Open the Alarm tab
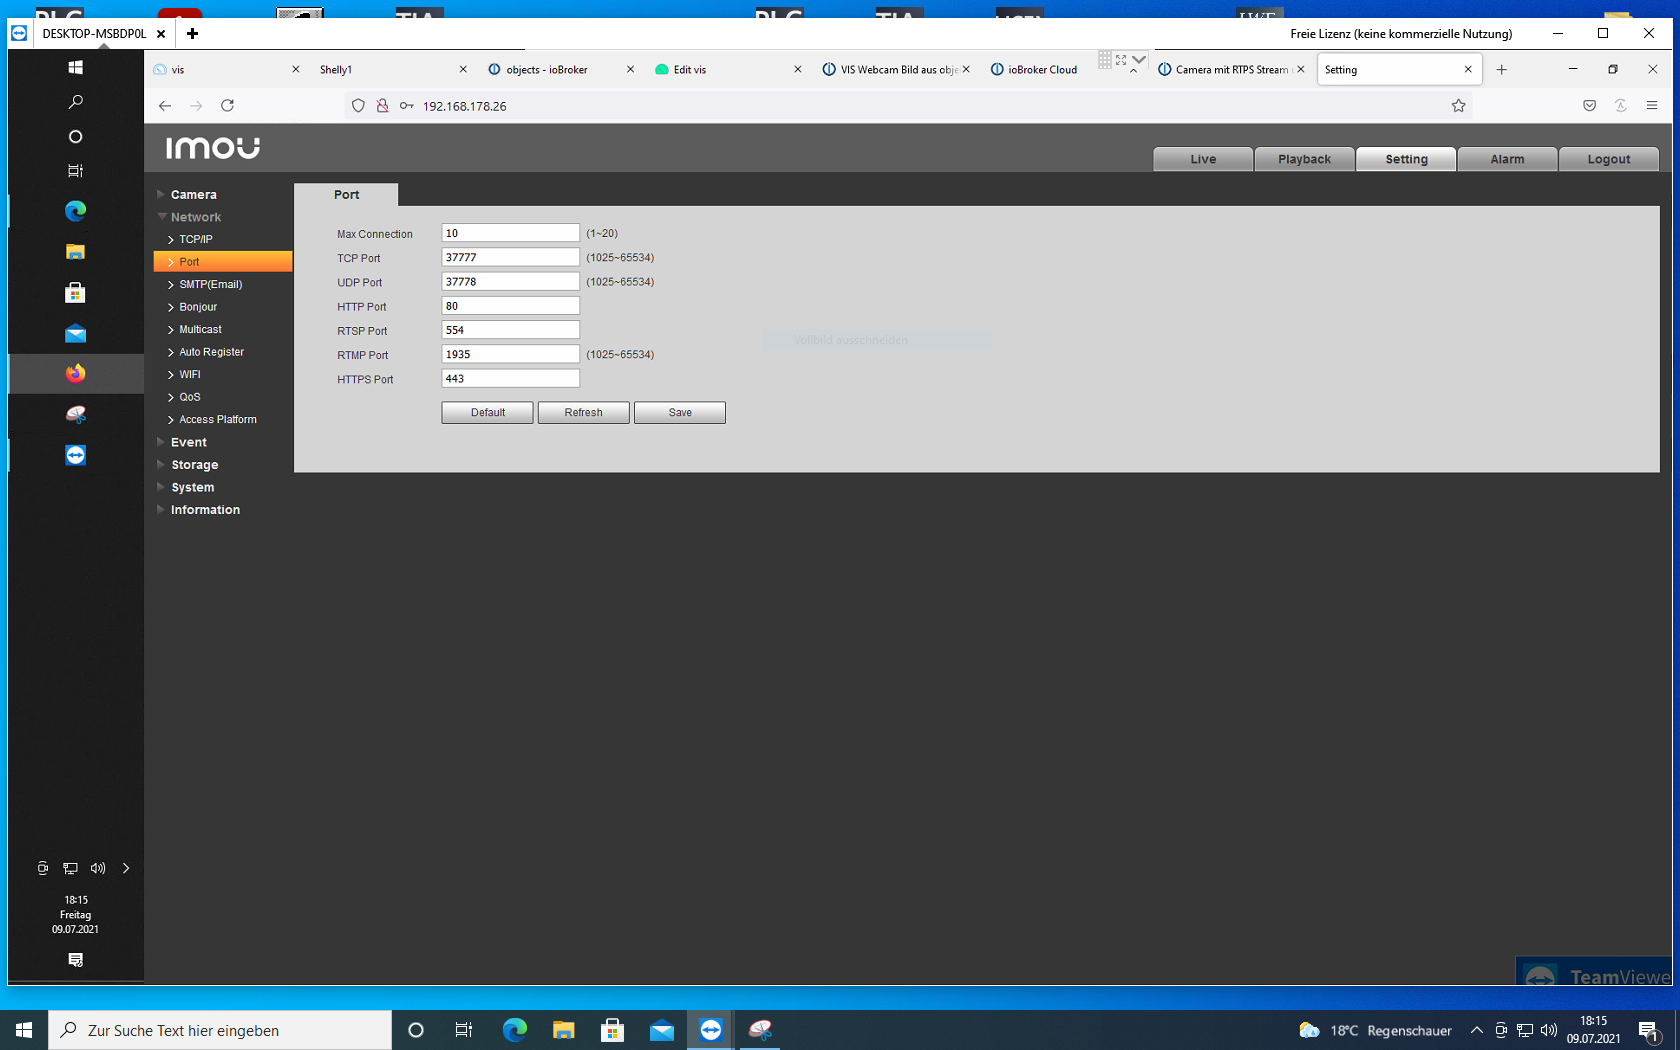 [1507, 159]
